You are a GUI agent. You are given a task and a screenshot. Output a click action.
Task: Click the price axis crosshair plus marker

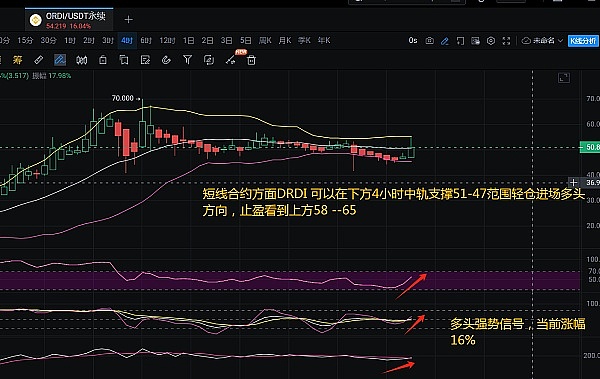pos(573,183)
